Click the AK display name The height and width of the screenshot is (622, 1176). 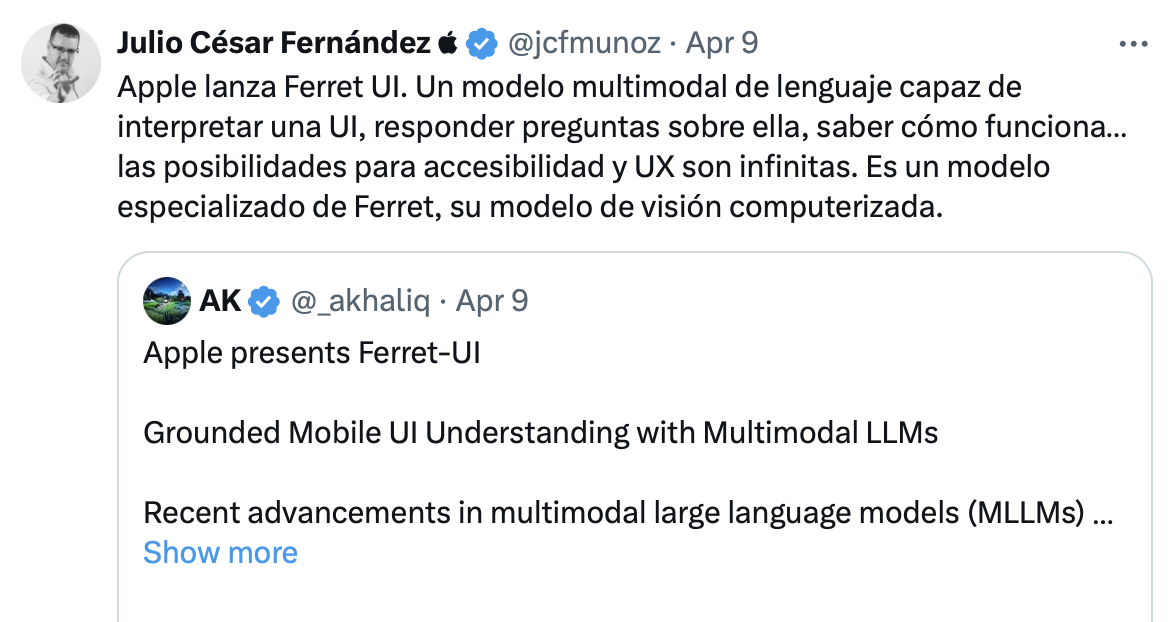pos(220,301)
